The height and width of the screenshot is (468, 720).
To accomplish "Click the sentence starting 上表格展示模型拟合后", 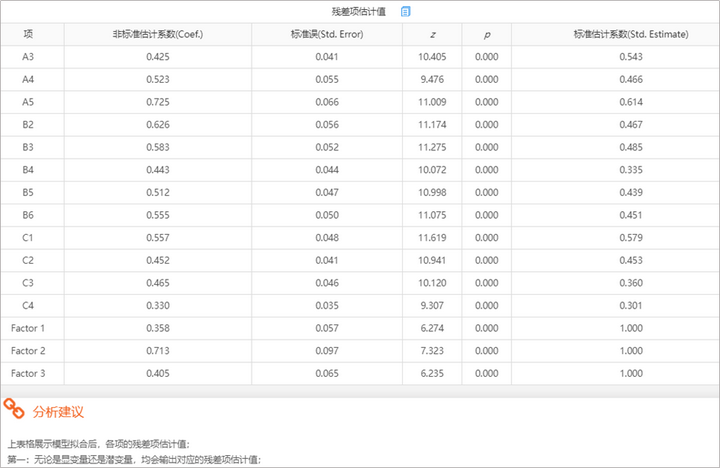I will click(99, 444).
